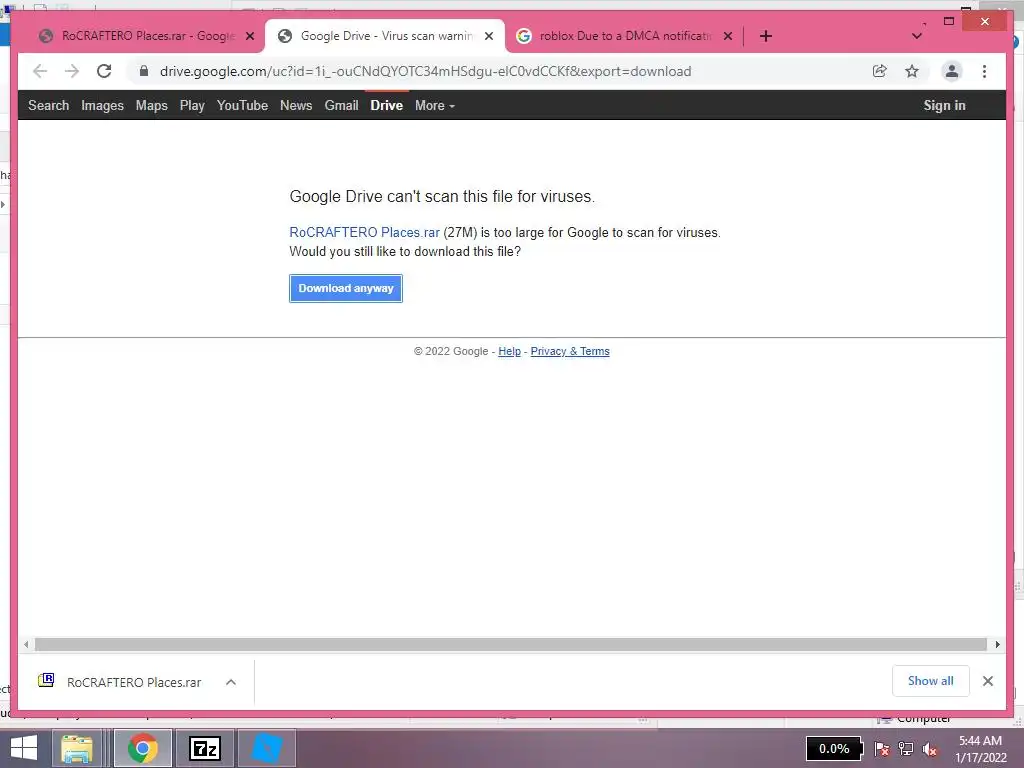Open a new tab with the plus button

point(766,36)
